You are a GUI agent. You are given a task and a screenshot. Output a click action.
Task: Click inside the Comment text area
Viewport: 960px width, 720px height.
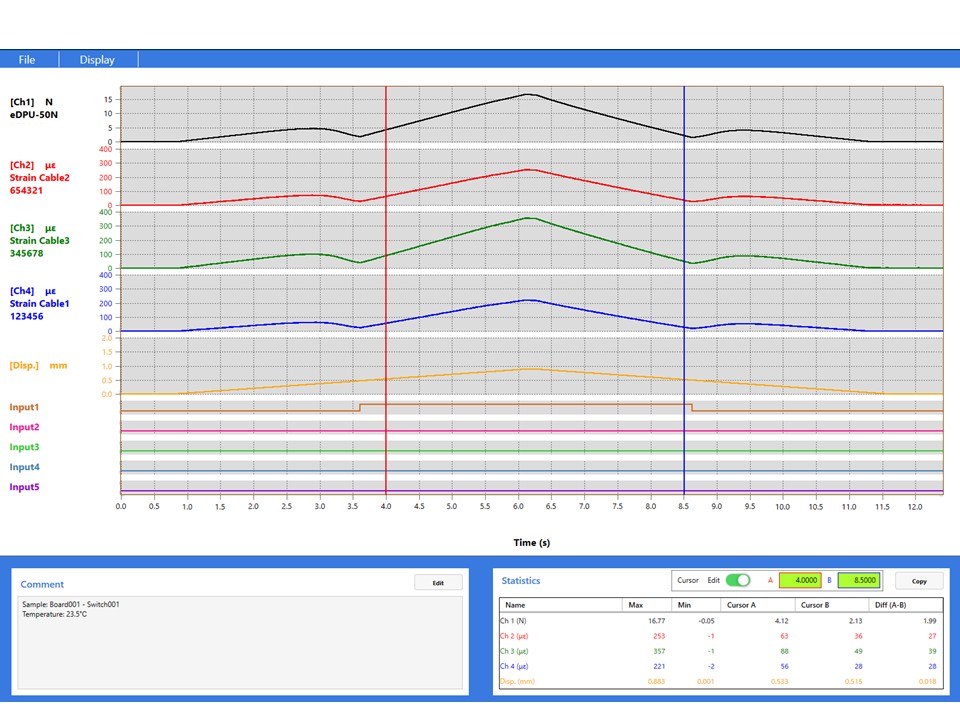pyautogui.click(x=240, y=640)
